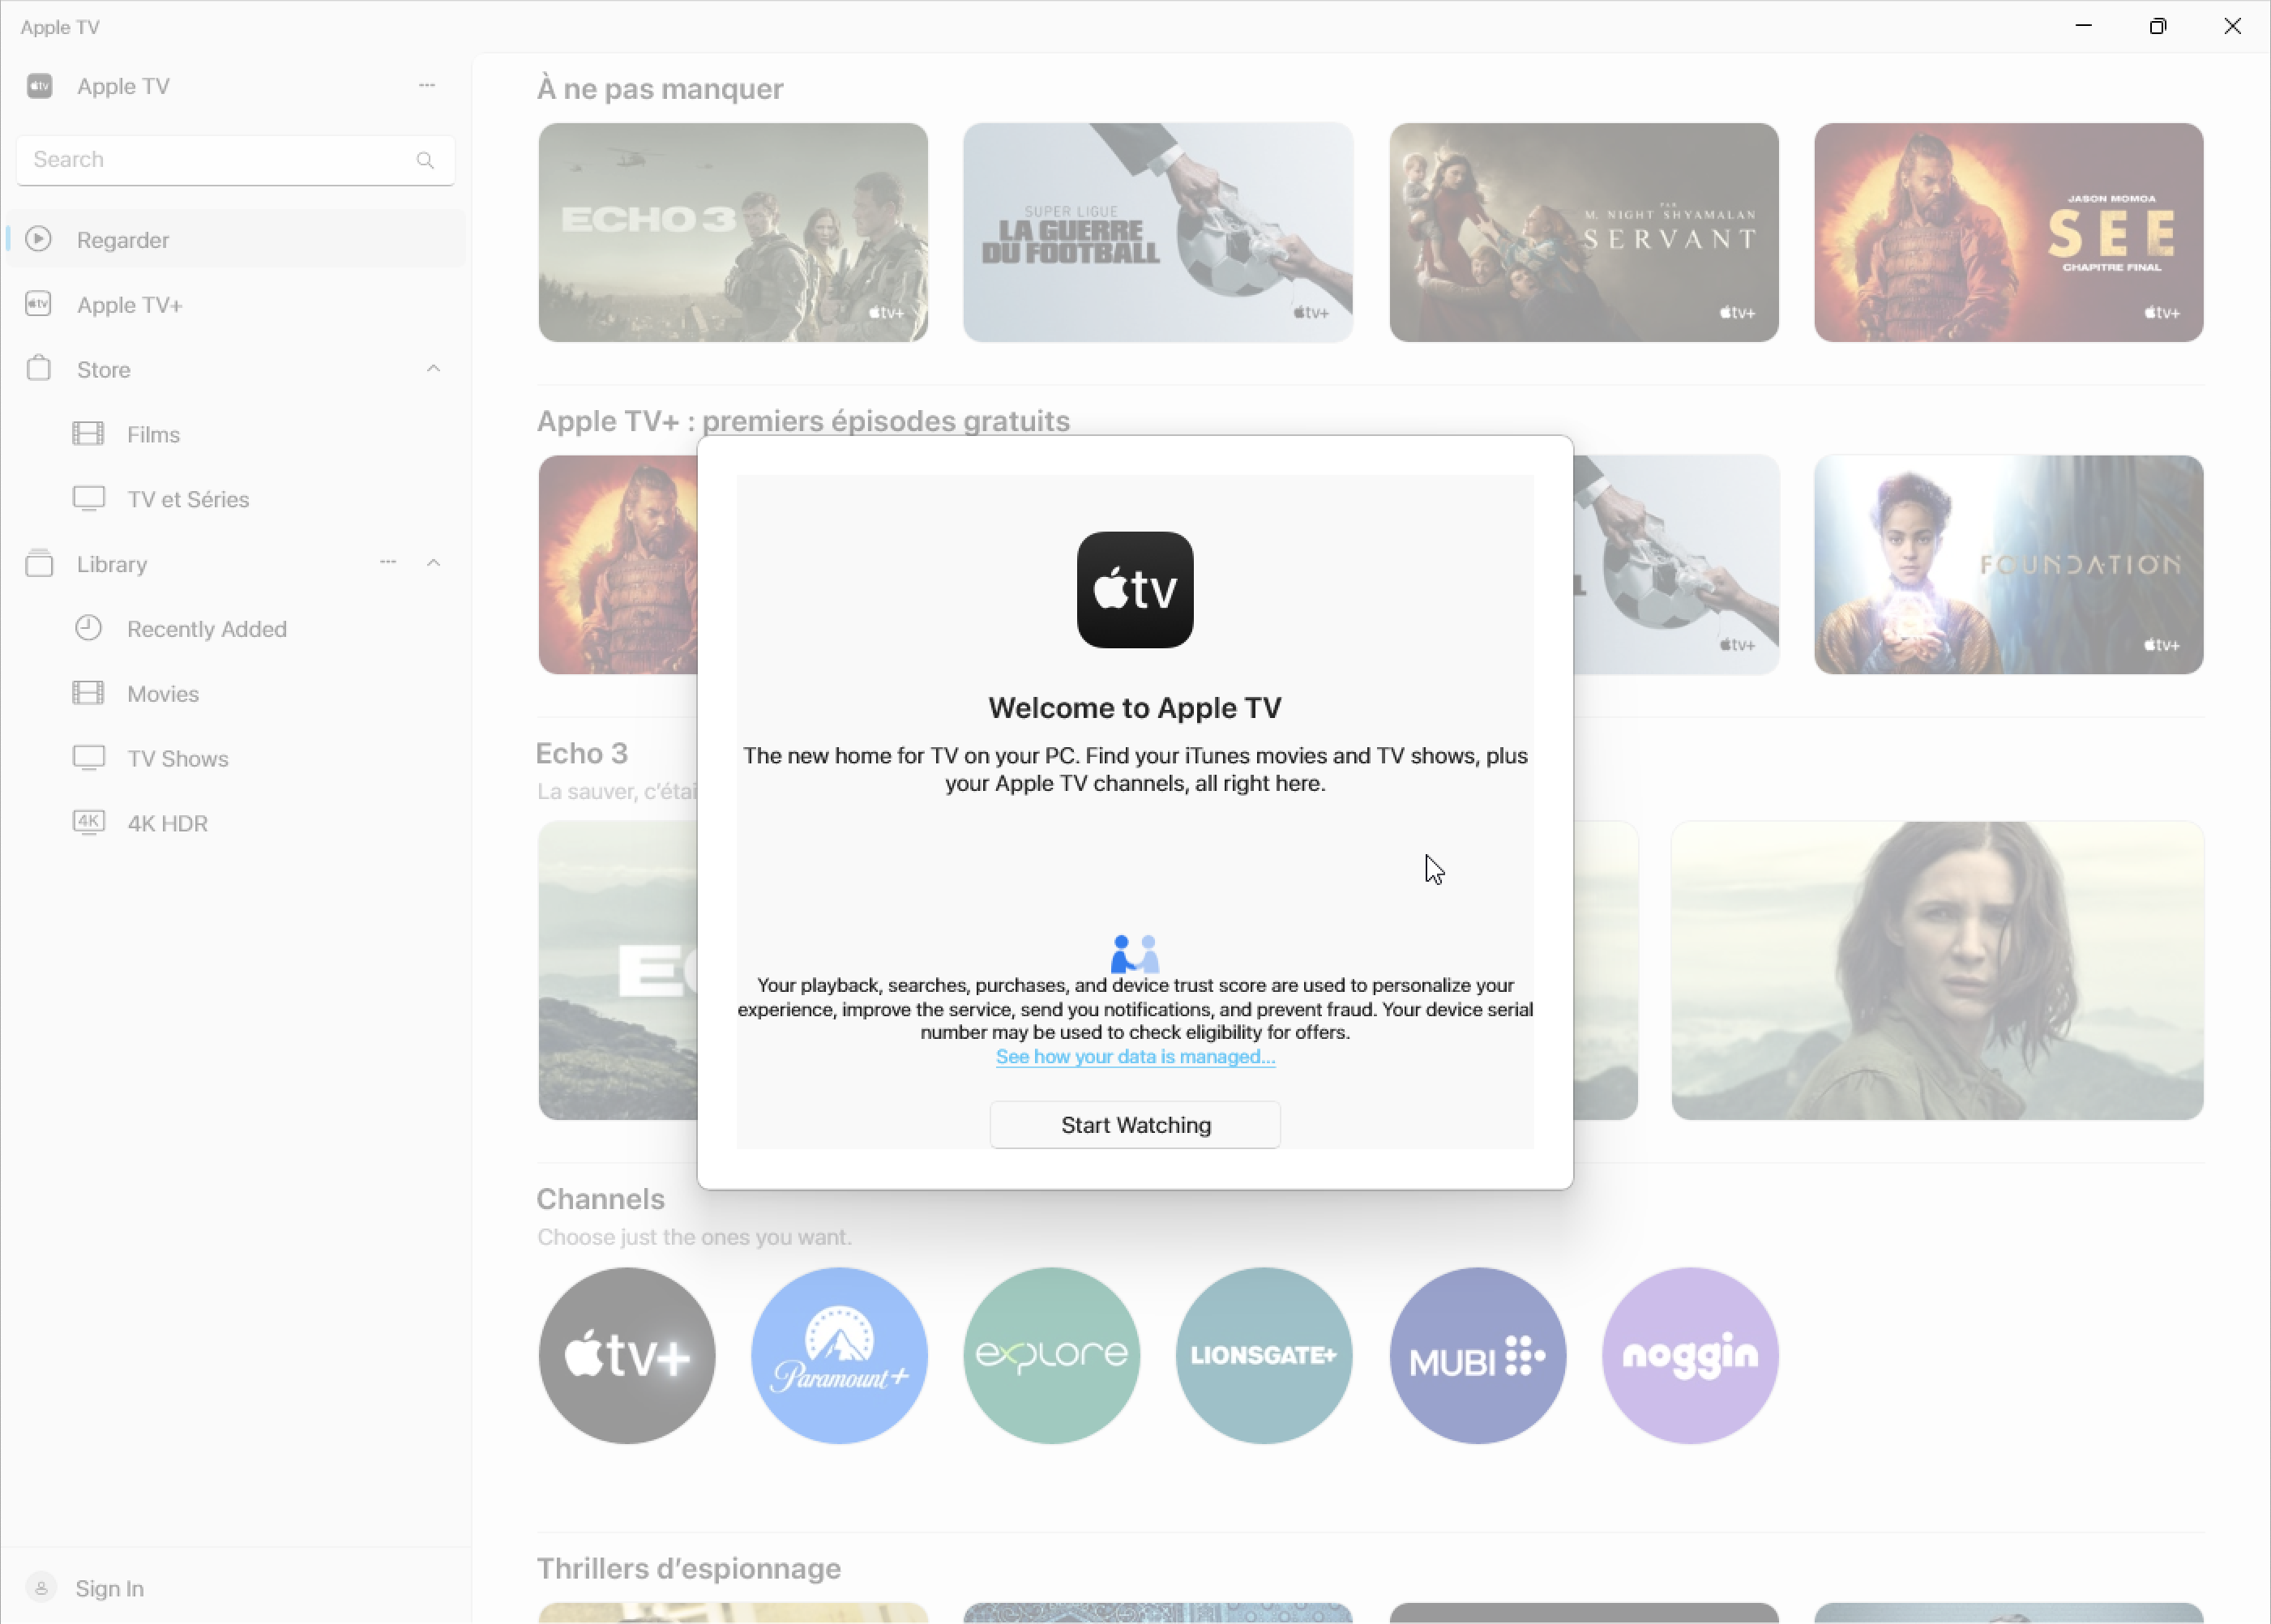Open the Films filmstrip icon under Store
Image resolution: width=2271 pixels, height=1624 pixels.
(89, 434)
